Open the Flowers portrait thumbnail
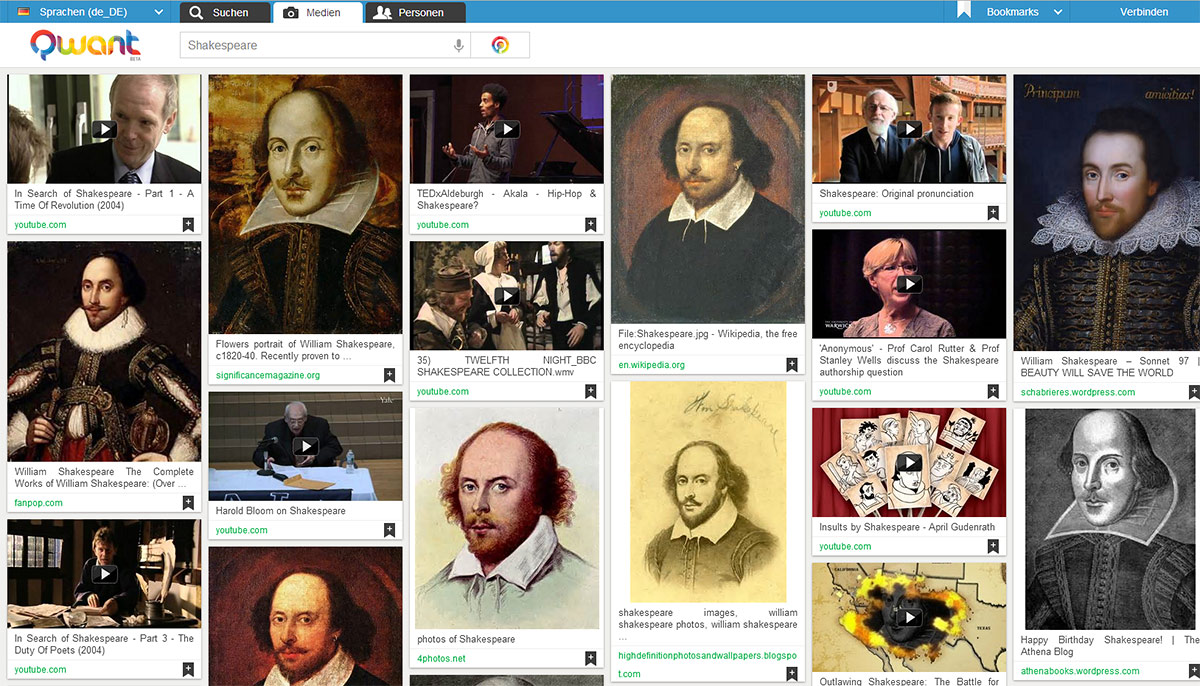1200x686 pixels. click(x=305, y=204)
